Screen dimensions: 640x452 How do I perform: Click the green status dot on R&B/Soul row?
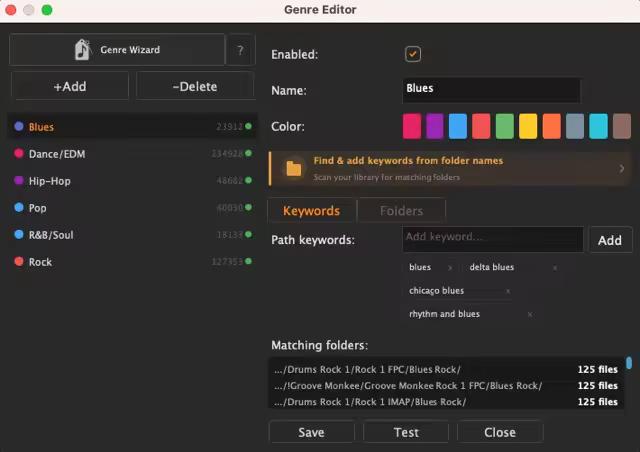pos(248,234)
